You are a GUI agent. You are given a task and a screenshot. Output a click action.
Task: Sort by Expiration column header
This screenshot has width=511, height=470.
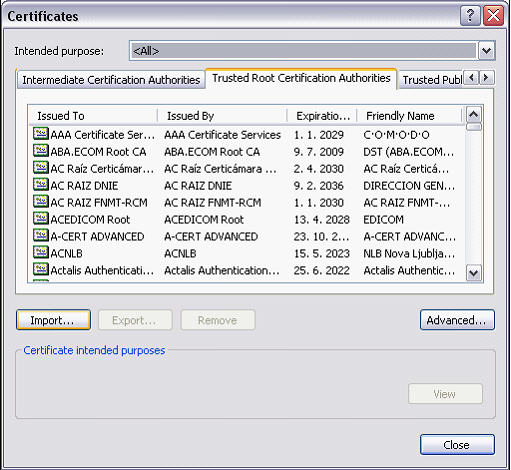coord(322,116)
